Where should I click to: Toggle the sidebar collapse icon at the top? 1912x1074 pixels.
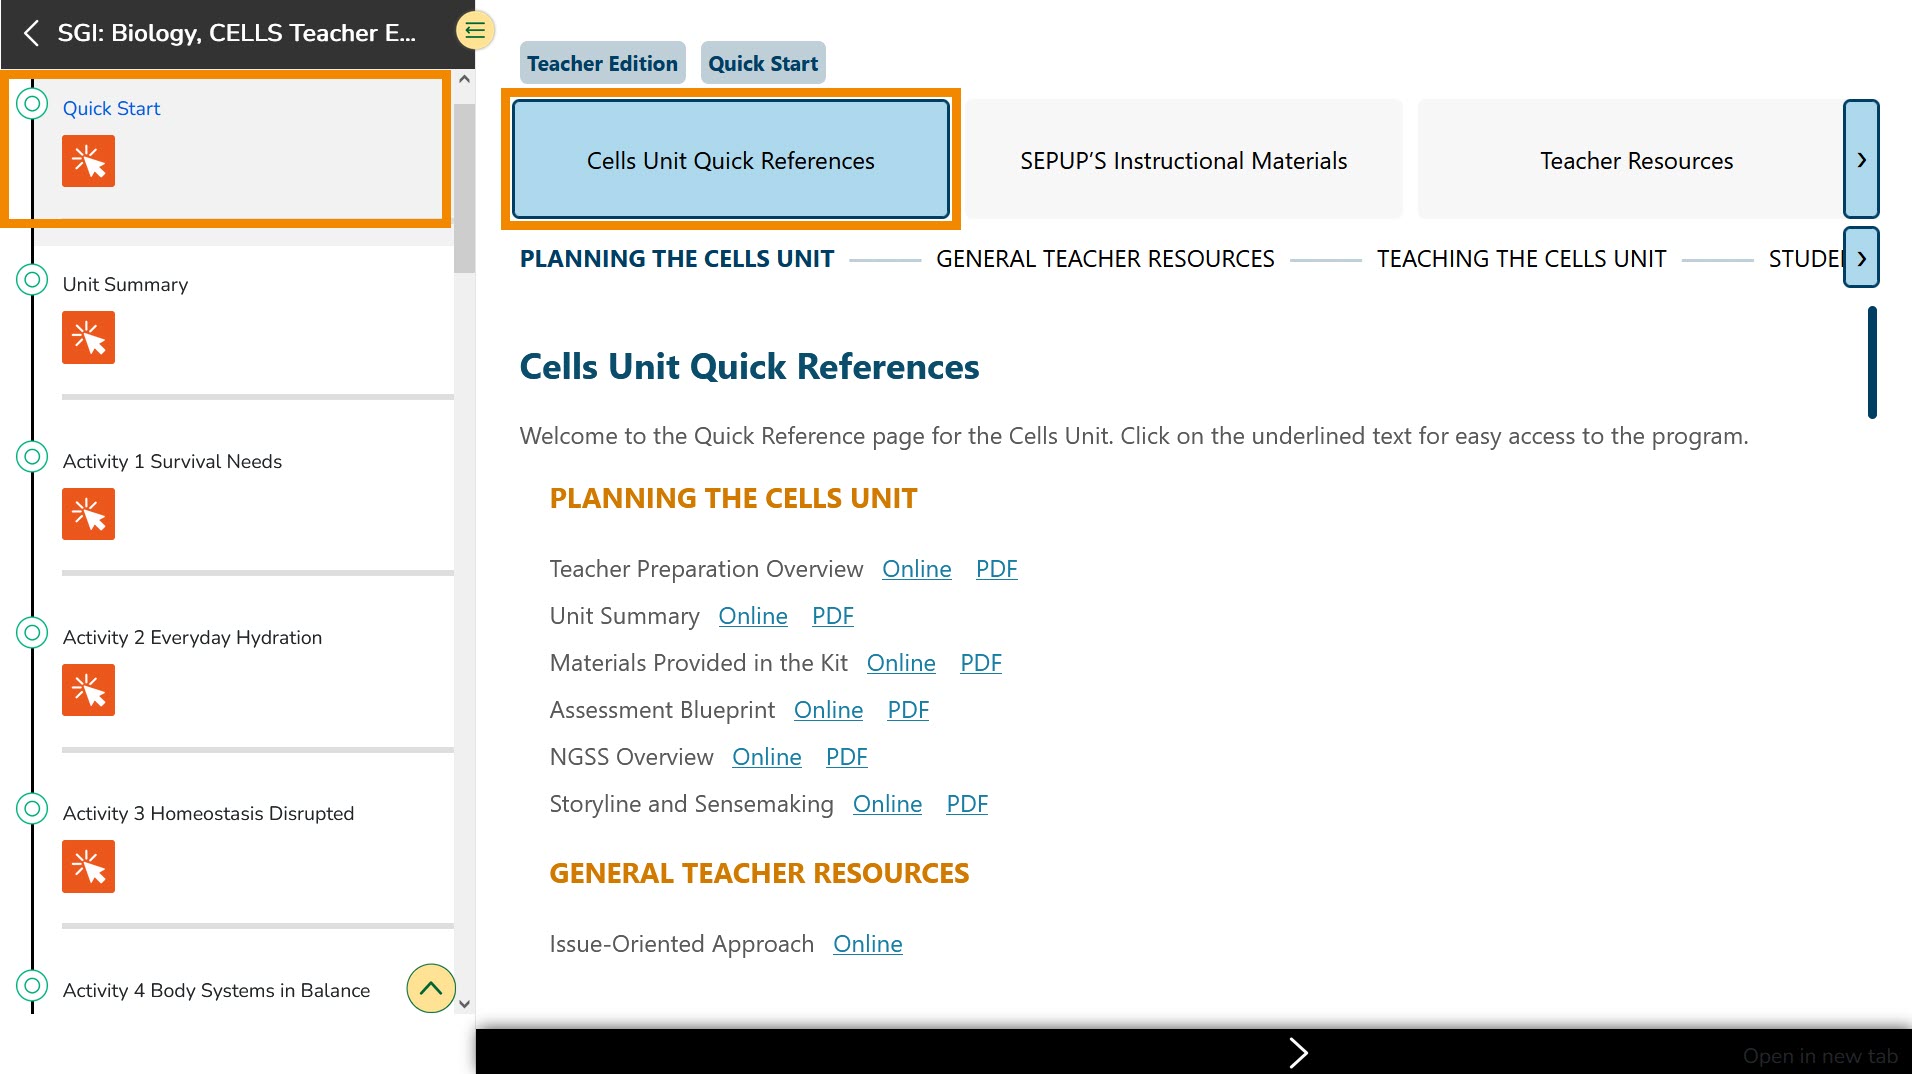pos(474,30)
